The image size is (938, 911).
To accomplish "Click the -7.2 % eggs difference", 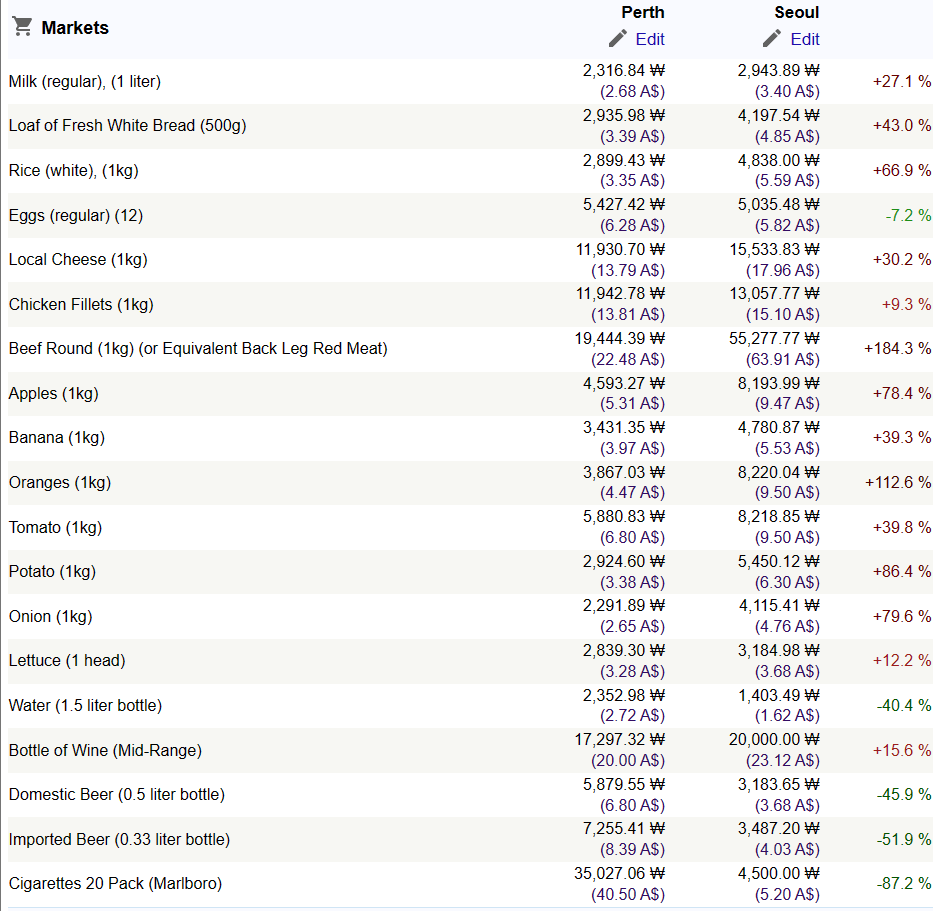I will (x=908, y=215).
